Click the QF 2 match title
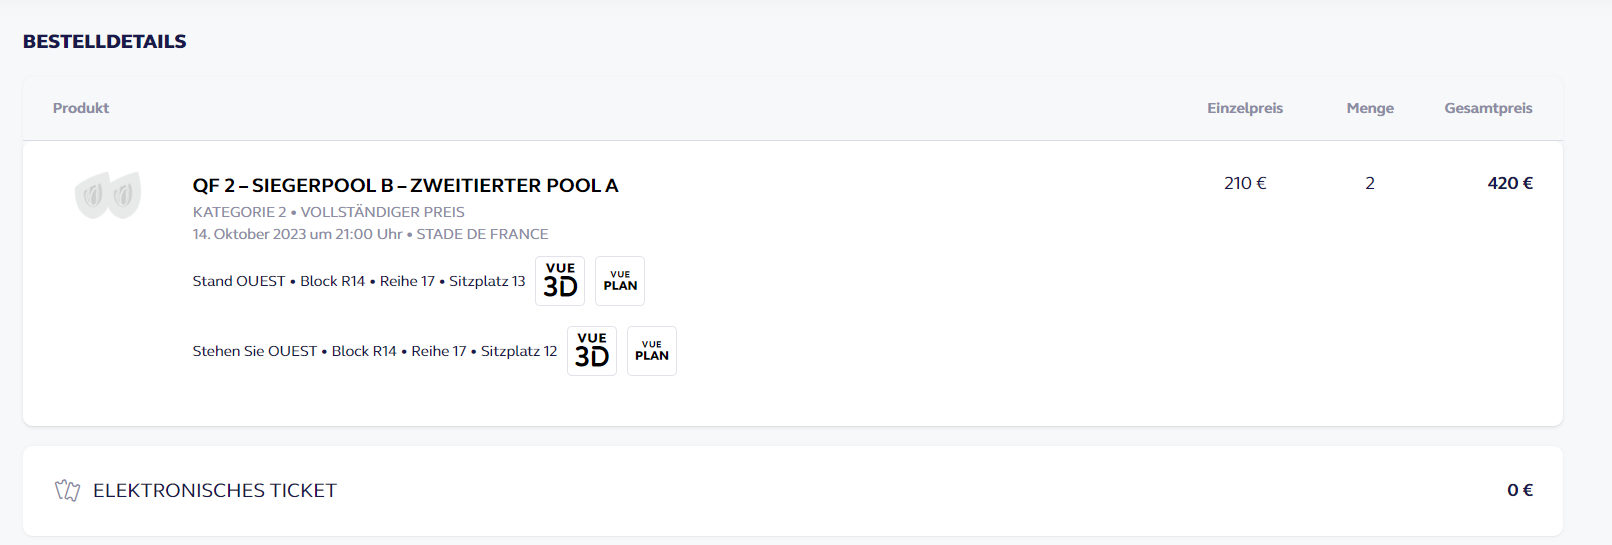The image size is (1612, 545). point(405,185)
